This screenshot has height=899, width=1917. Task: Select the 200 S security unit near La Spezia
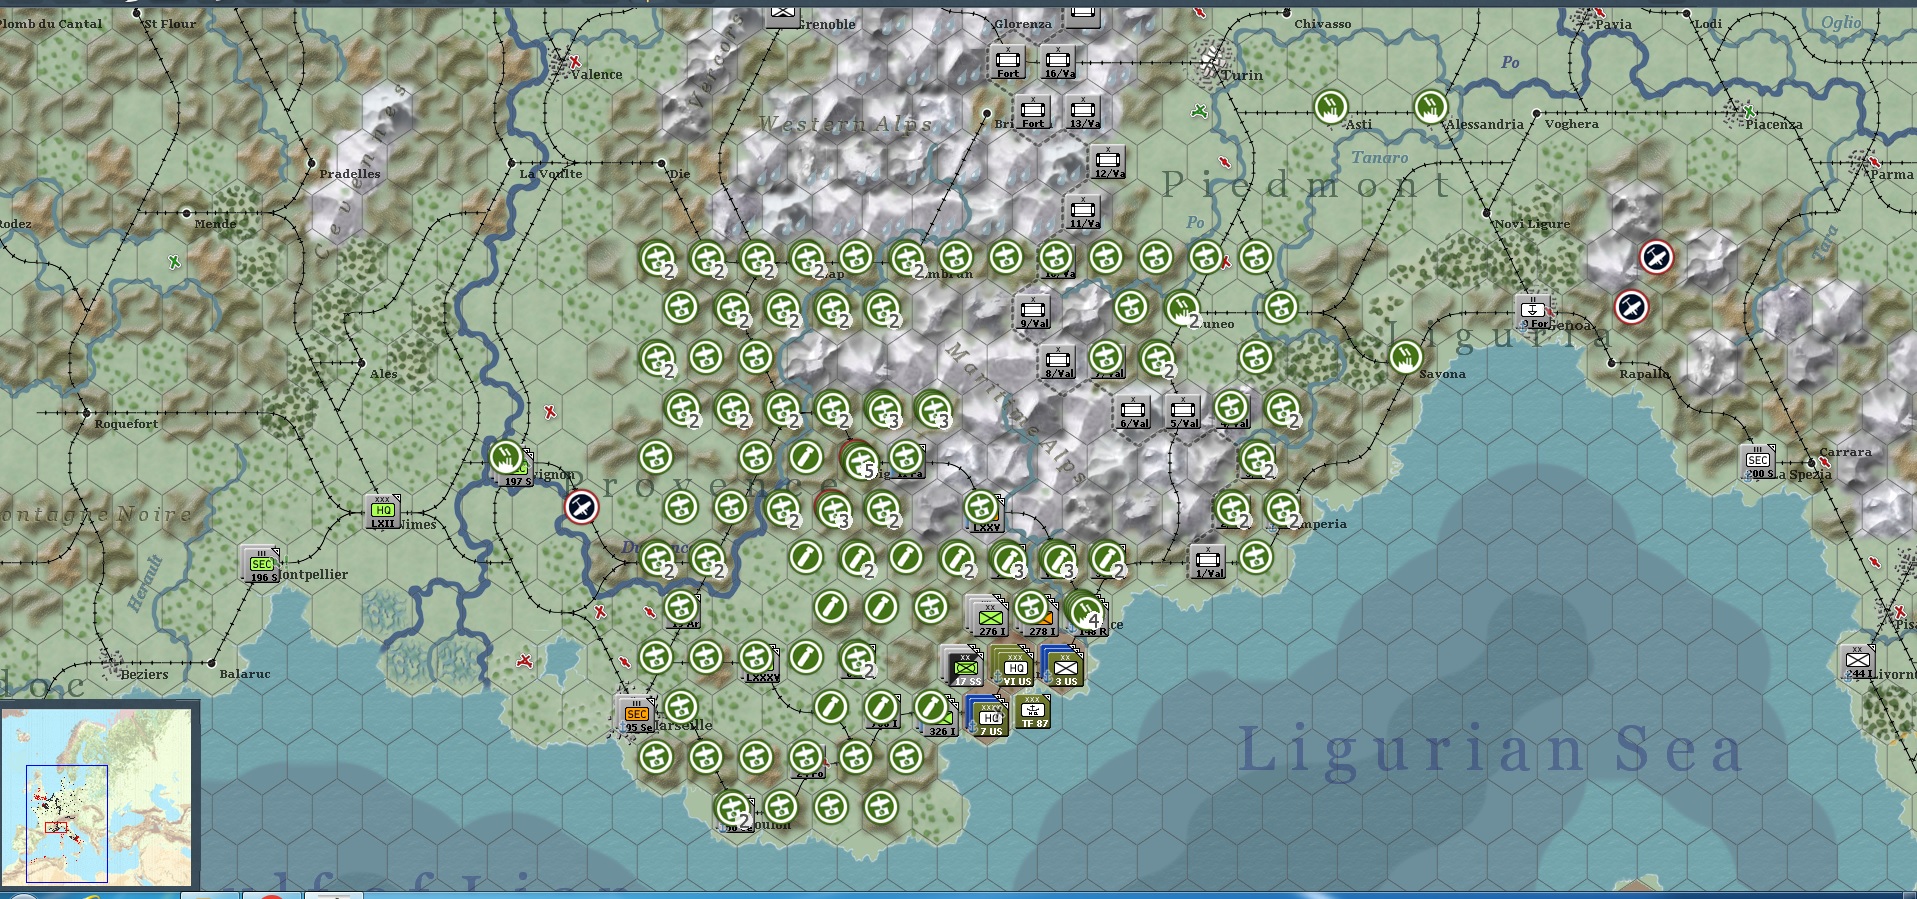tap(1758, 461)
